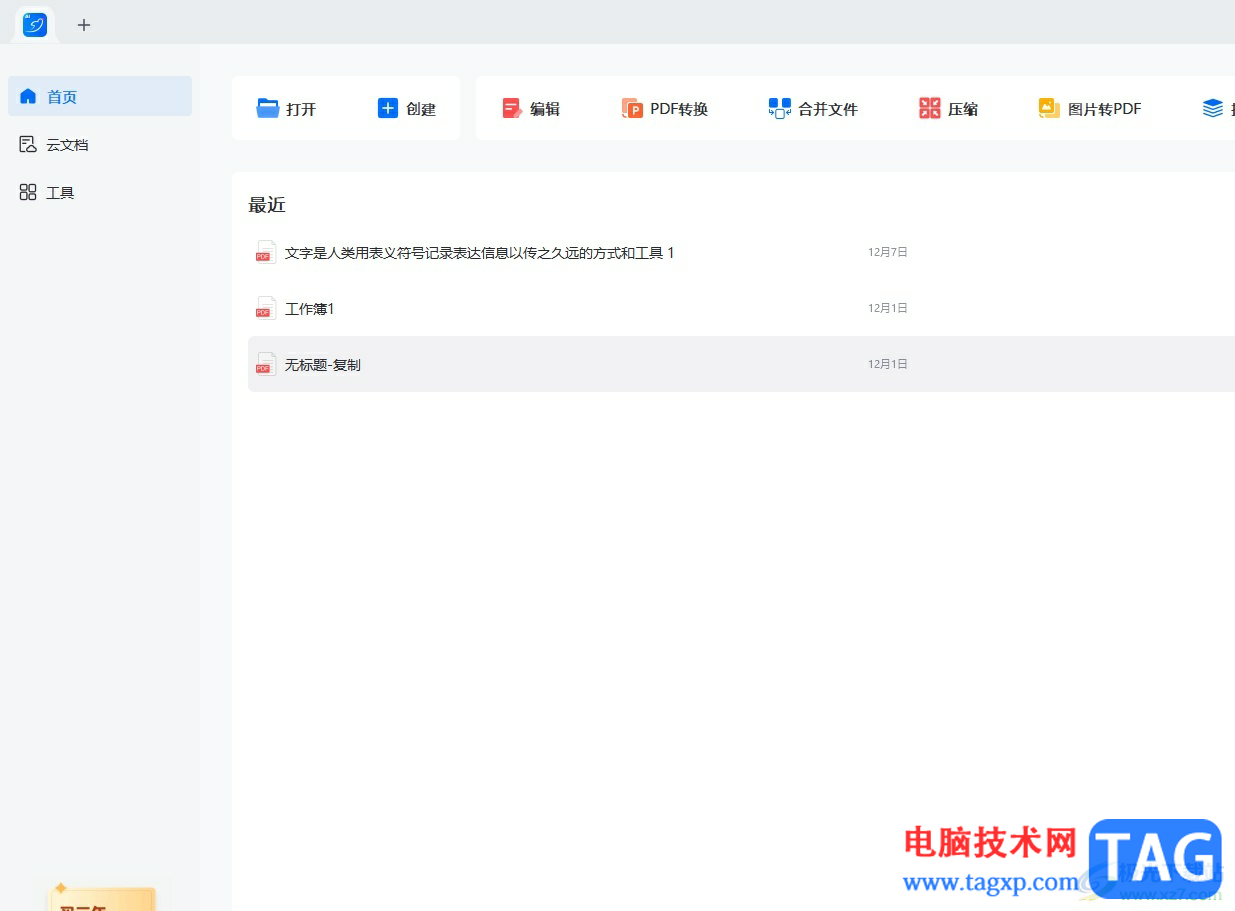1235x911 pixels.
Task: Click the 合并文件 tool label
Action: coord(828,109)
